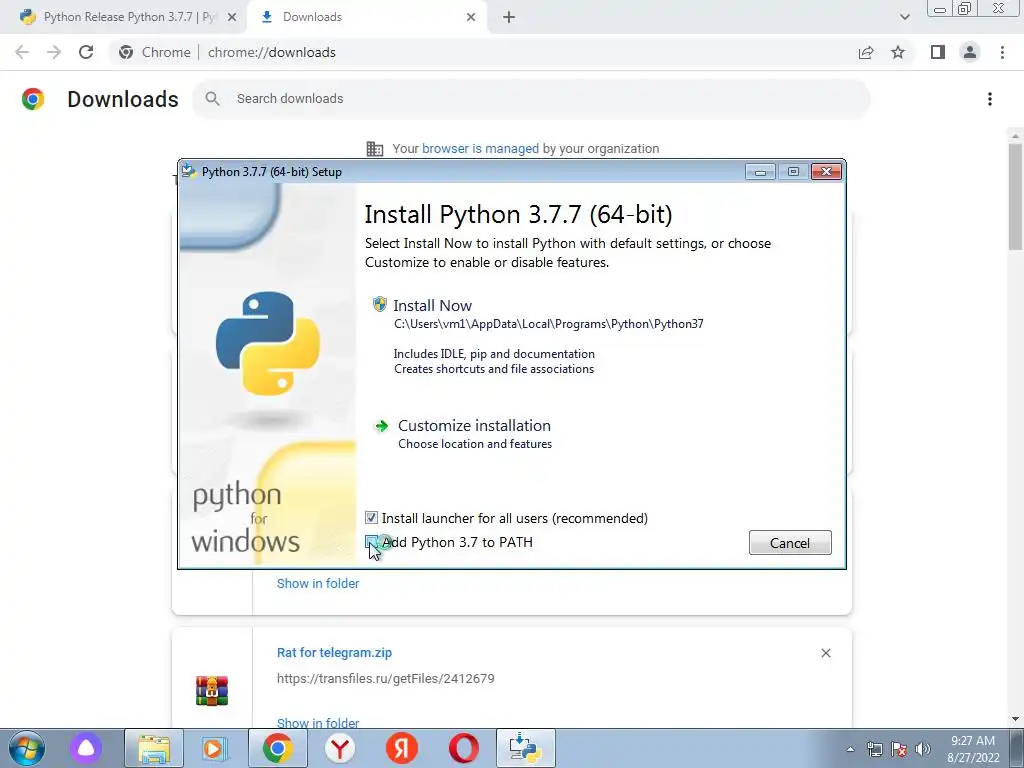Screen dimensions: 1024x768
Task: Open Chrome profile avatar
Action: pyautogui.click(x=970, y=52)
